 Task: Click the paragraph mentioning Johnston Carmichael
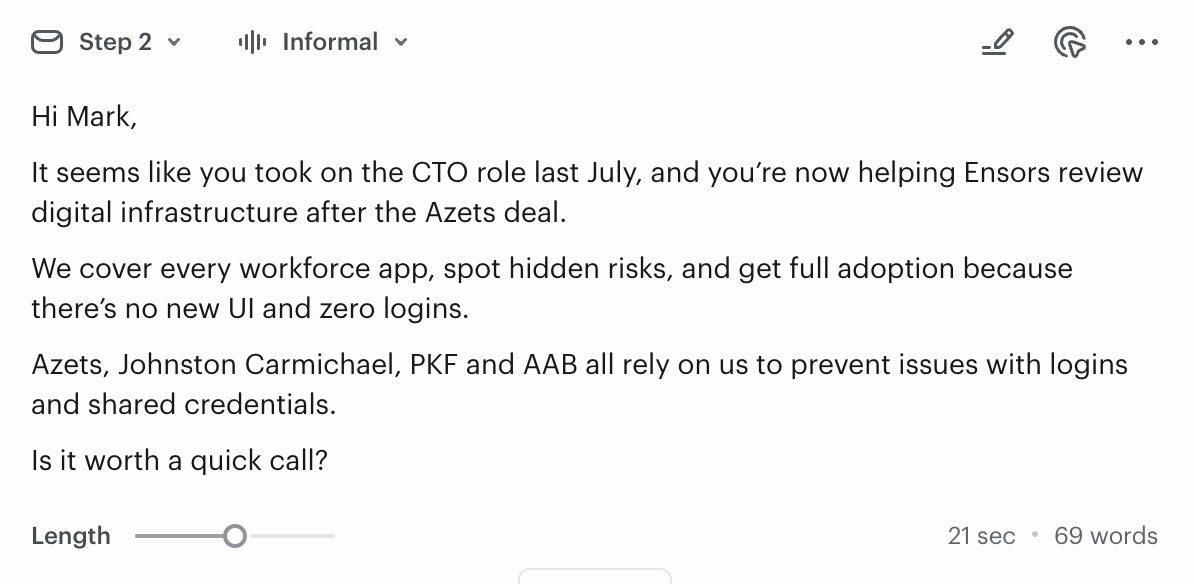pos(579,384)
